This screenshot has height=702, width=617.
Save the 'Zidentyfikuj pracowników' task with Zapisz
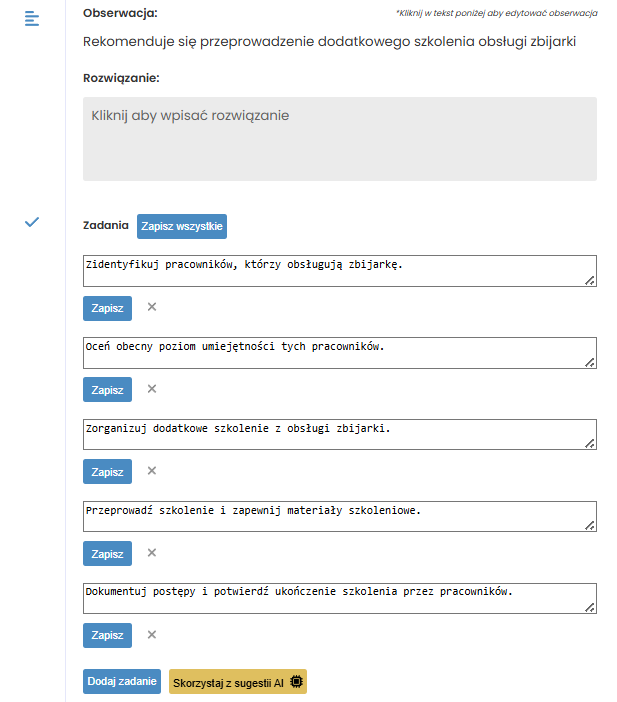click(107, 308)
